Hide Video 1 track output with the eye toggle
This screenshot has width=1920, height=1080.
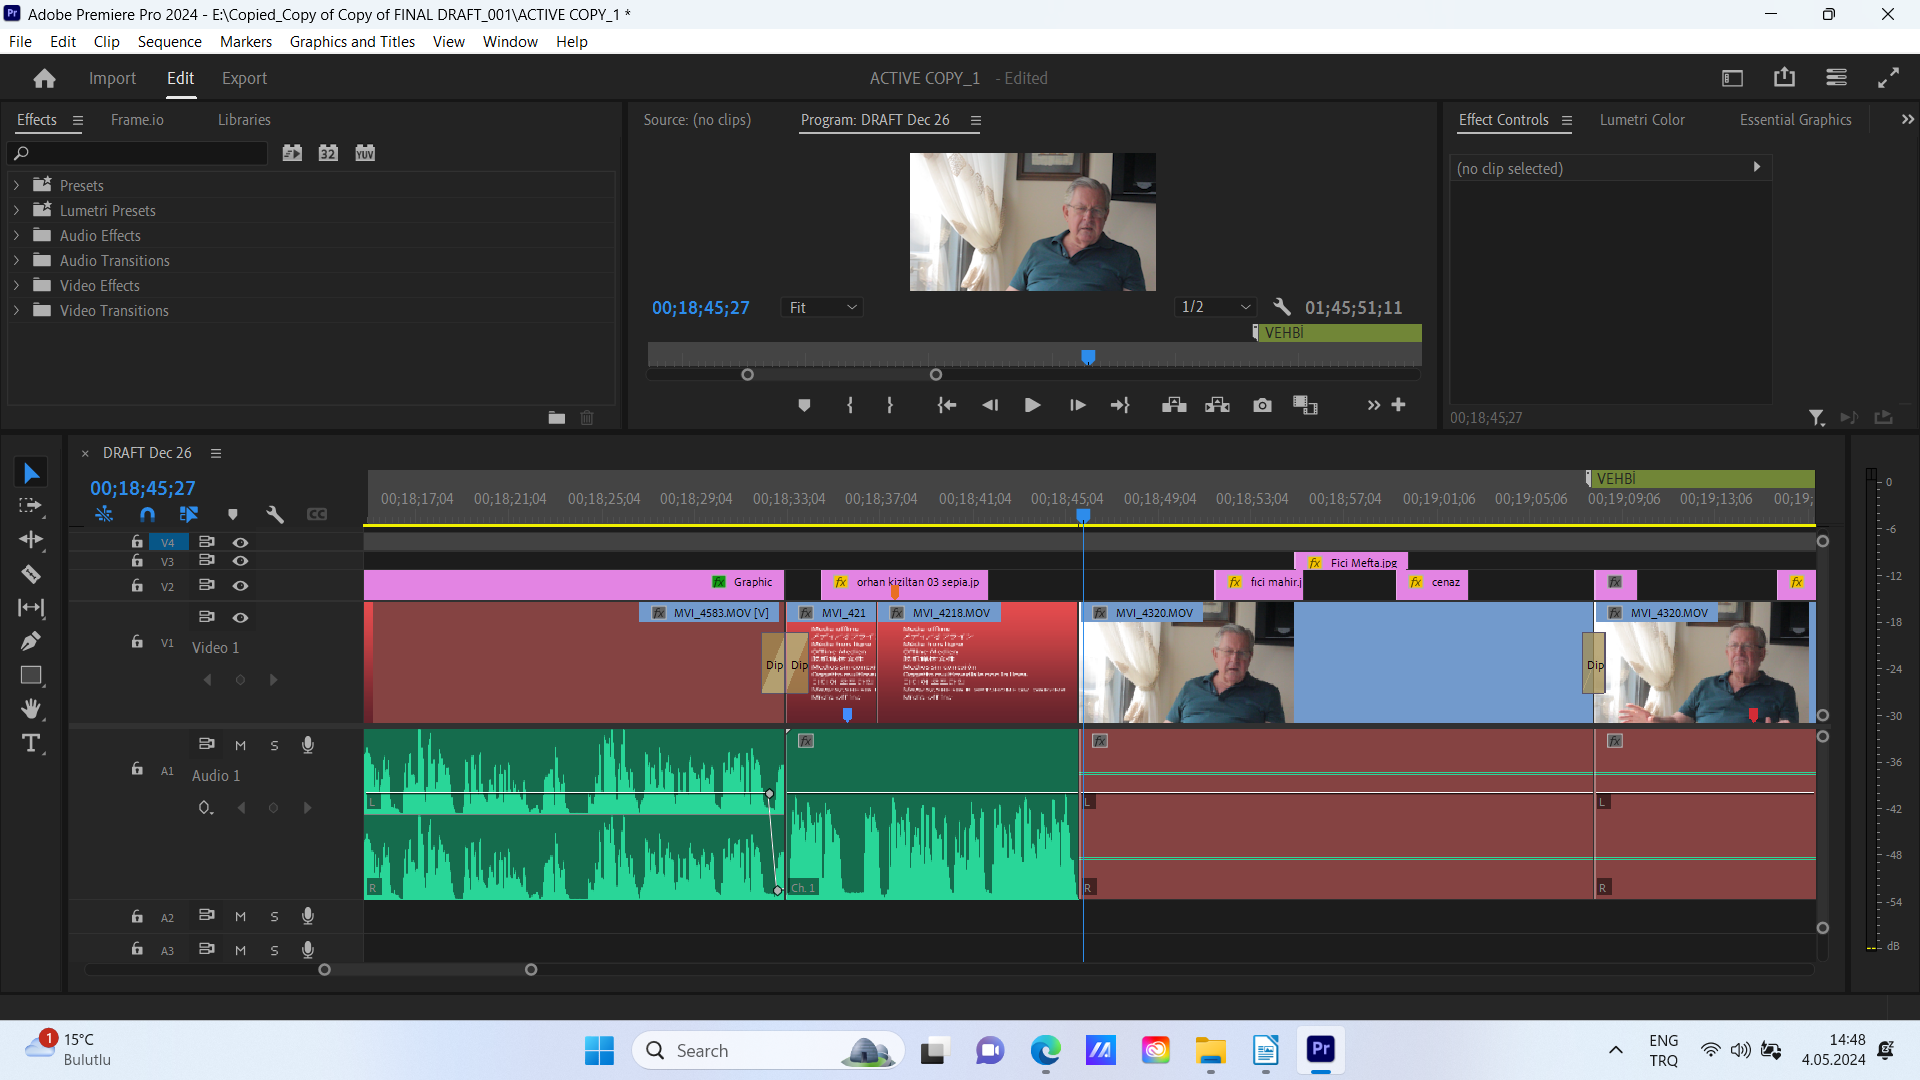240,617
